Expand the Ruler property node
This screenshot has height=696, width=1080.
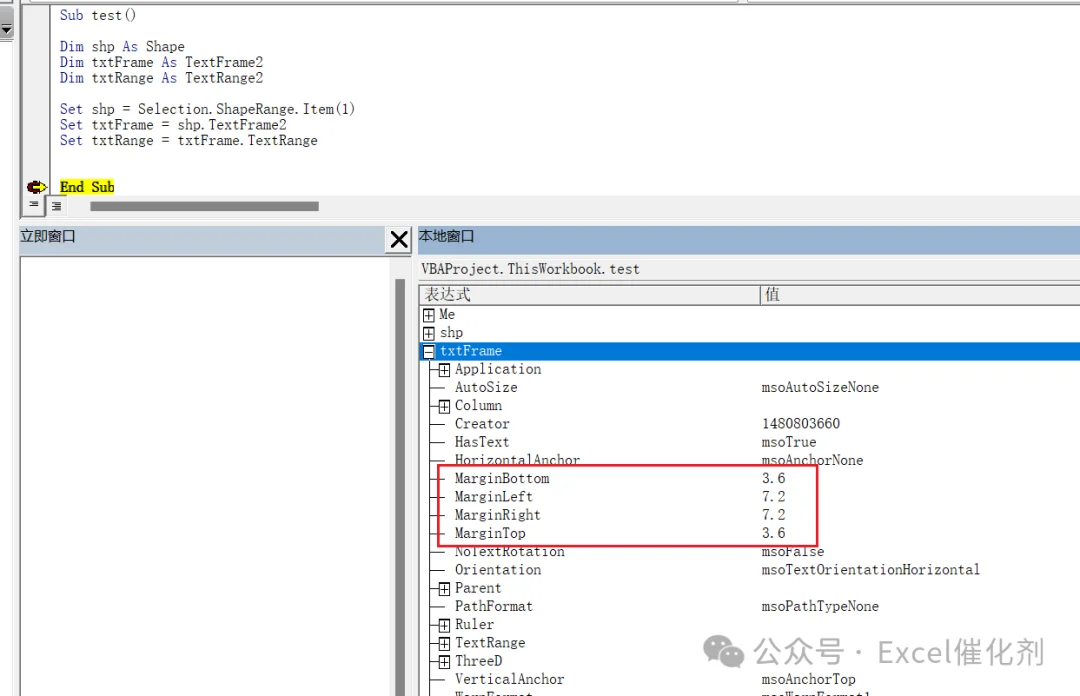point(444,626)
